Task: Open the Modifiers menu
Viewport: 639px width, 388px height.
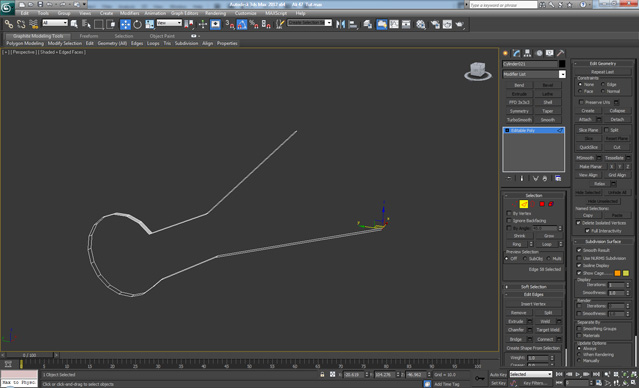Action: point(130,13)
